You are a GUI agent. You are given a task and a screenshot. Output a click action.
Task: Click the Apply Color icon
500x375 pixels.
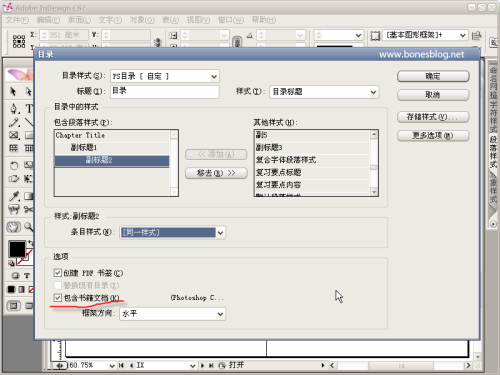pyautogui.click(x=11, y=289)
